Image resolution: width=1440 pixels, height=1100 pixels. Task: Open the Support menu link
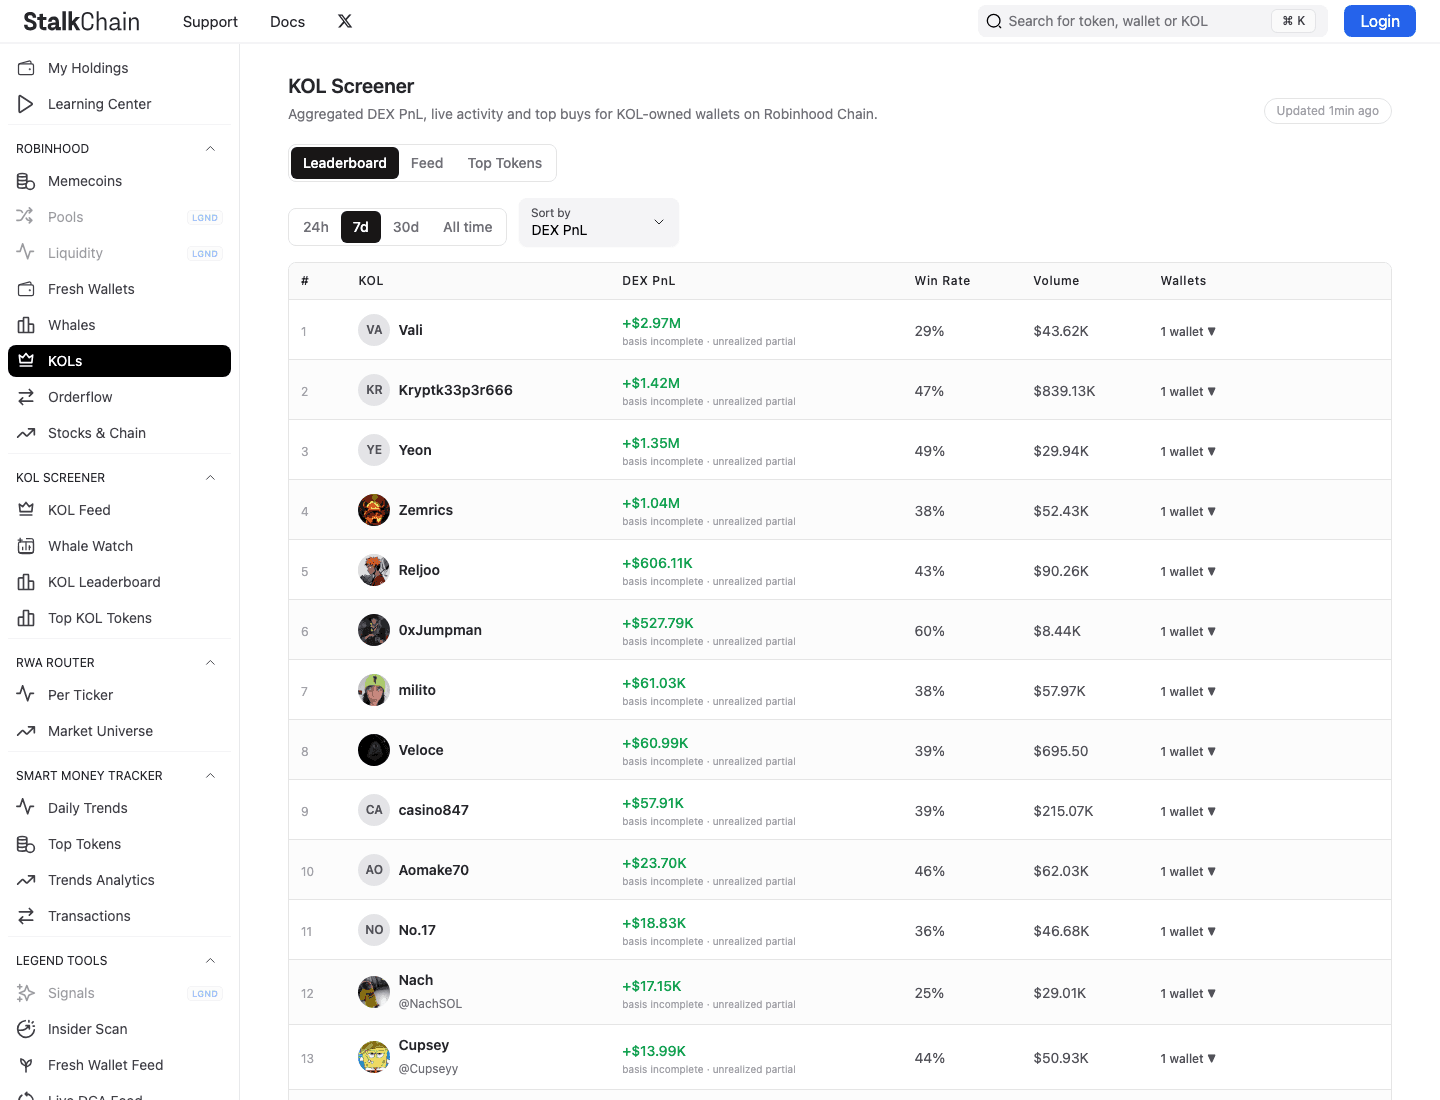click(210, 22)
